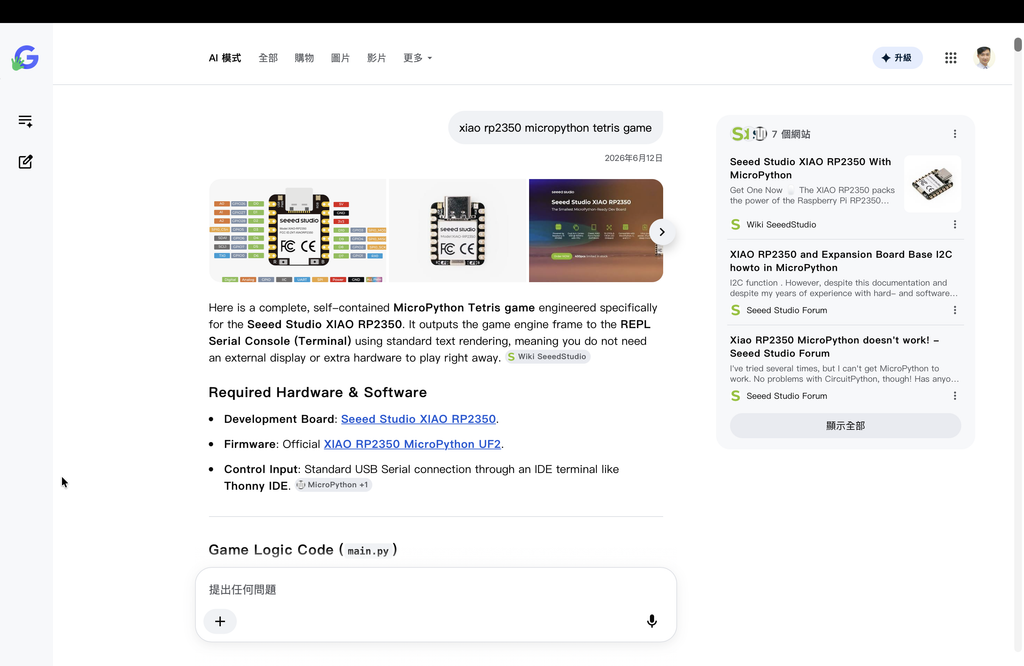Click Seeed Studio Forum under doesn't work result
The image size is (1024, 666).
click(x=786, y=396)
